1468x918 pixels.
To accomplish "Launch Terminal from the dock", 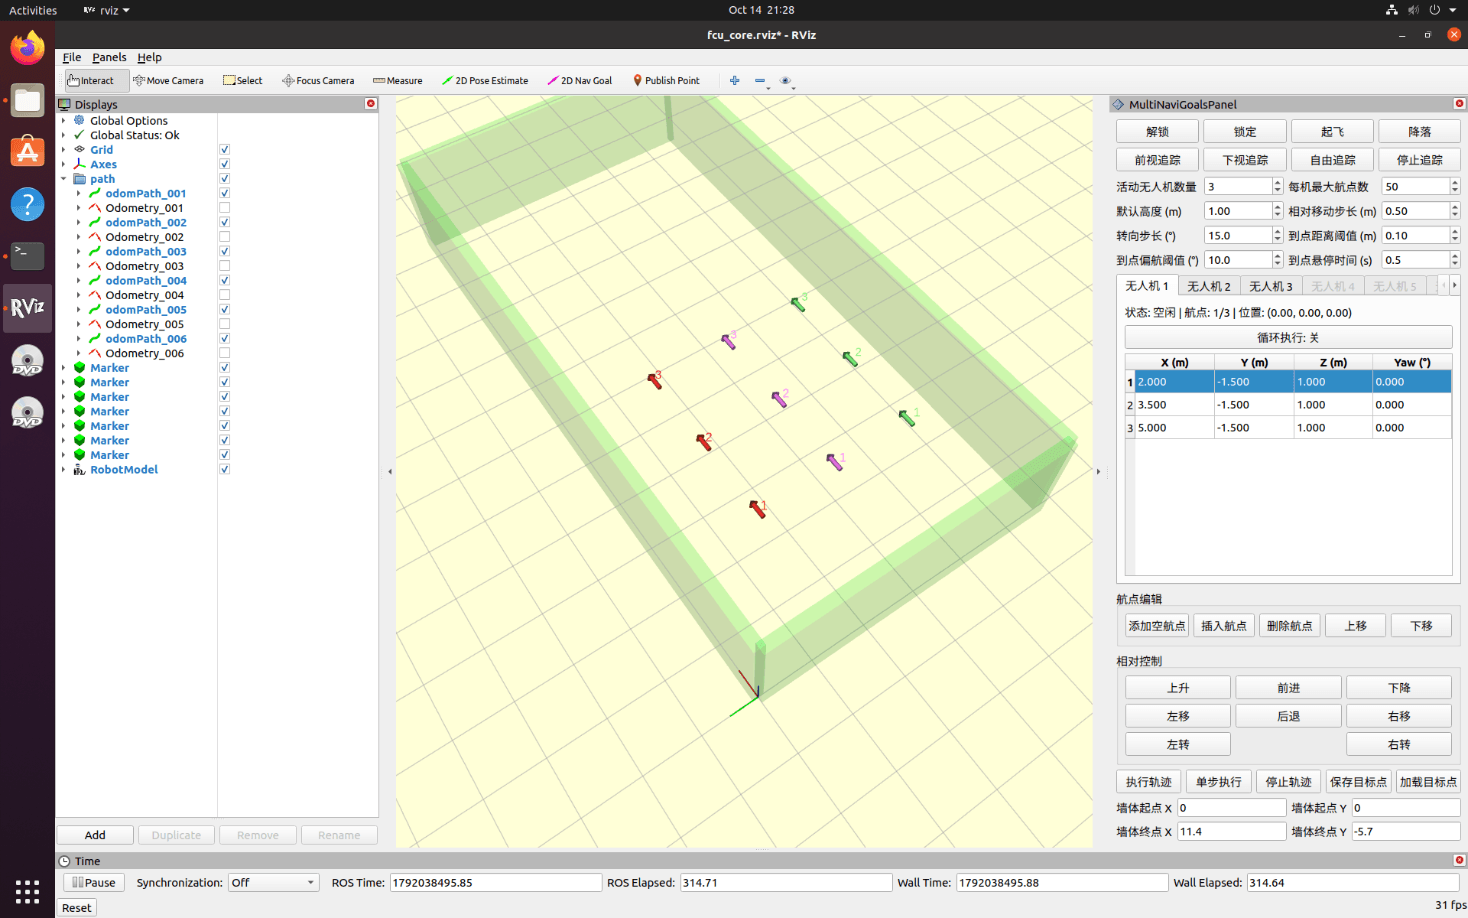I will click(27, 256).
